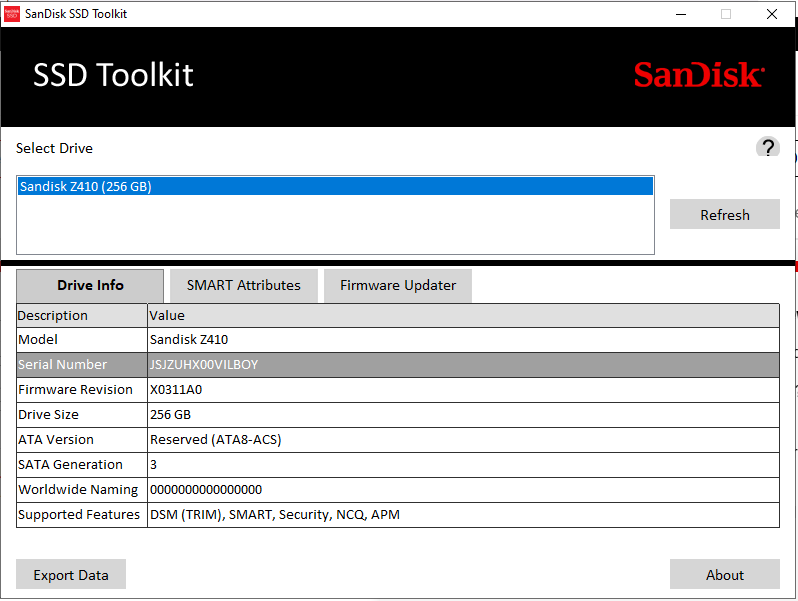Click the DSM (TRIM), SMART features value

click(x=463, y=514)
